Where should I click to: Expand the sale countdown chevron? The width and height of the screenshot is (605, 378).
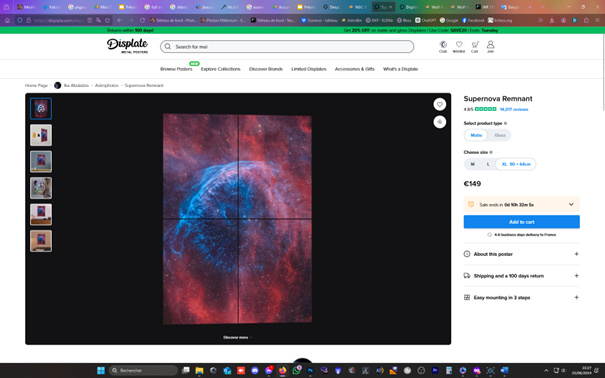pos(571,204)
